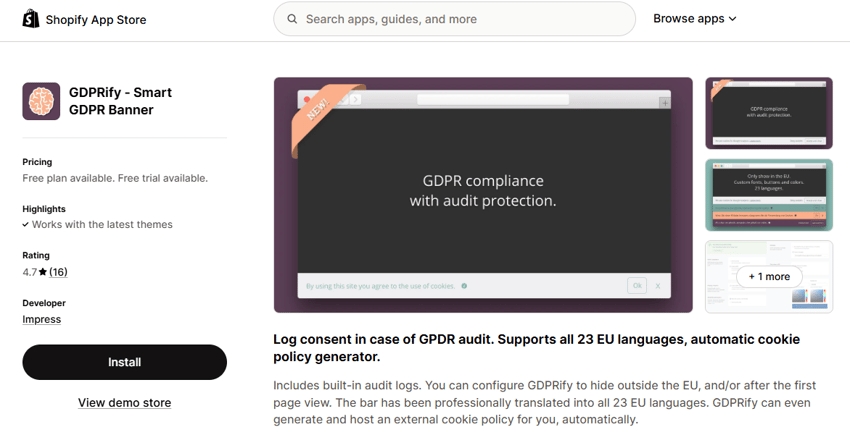The image size is (850, 427).
Task: Expand the Browse apps dropdown
Action: [694, 18]
